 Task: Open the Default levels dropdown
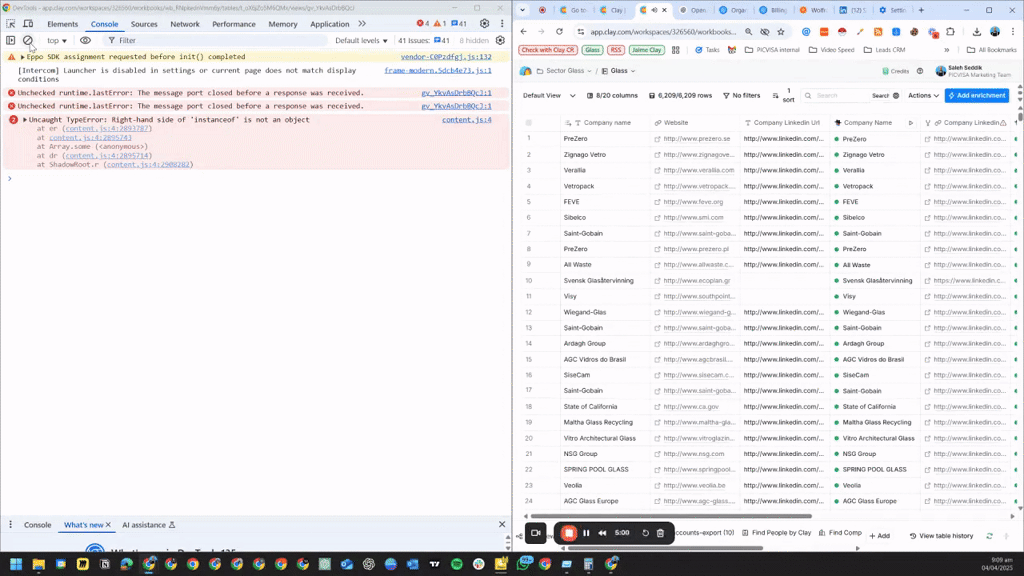click(361, 40)
